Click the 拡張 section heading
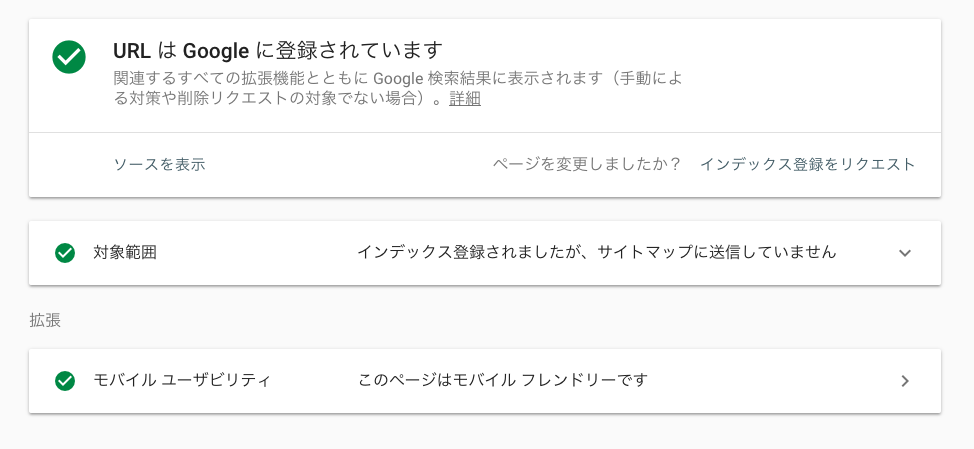 [x=45, y=320]
